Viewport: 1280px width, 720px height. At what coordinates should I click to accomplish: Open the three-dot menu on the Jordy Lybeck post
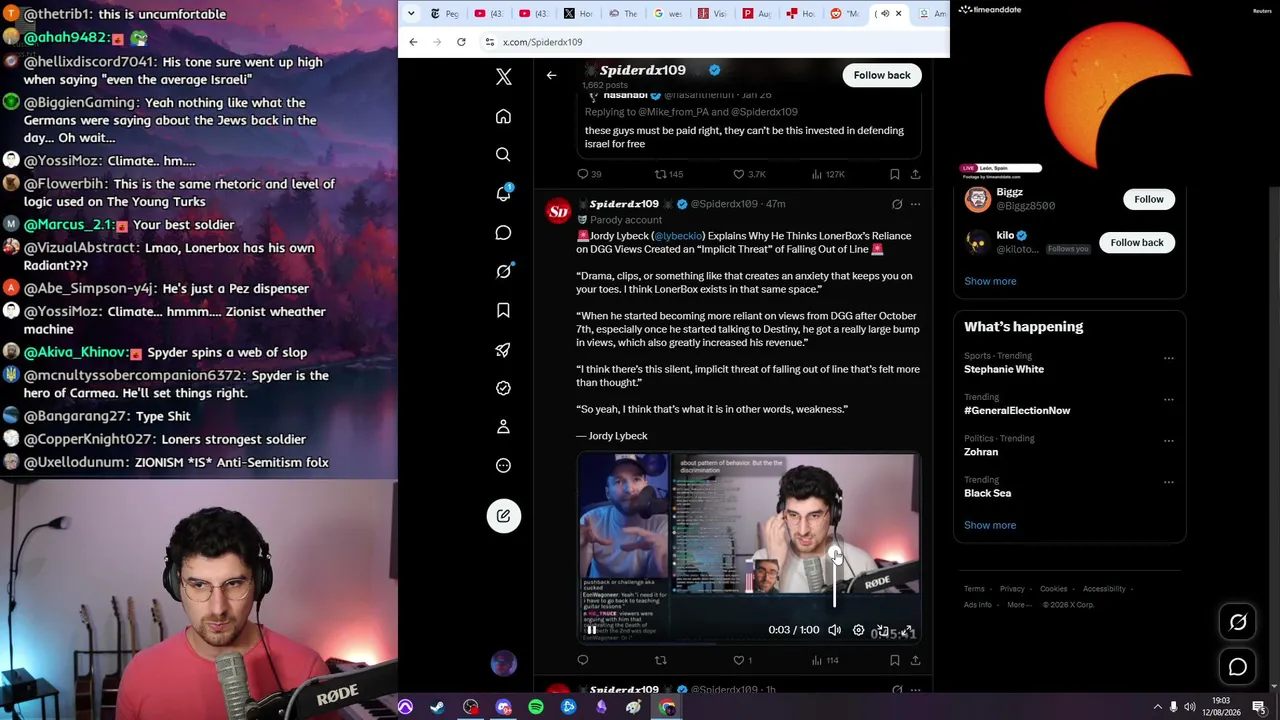[x=915, y=204]
